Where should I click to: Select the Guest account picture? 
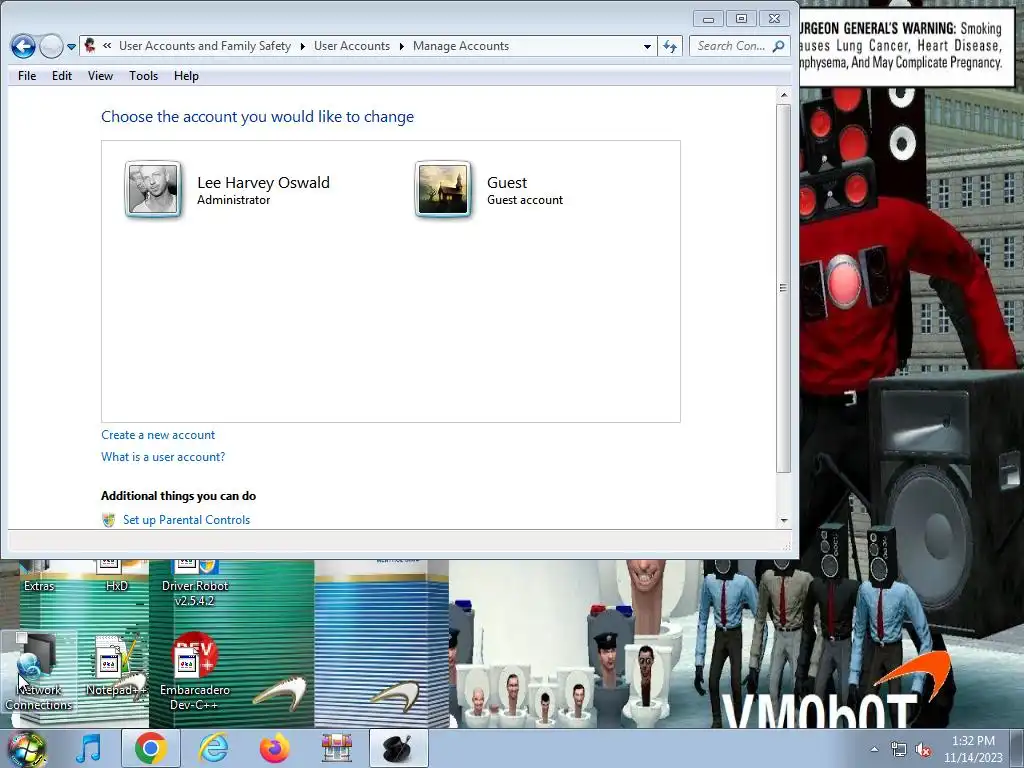[443, 189]
